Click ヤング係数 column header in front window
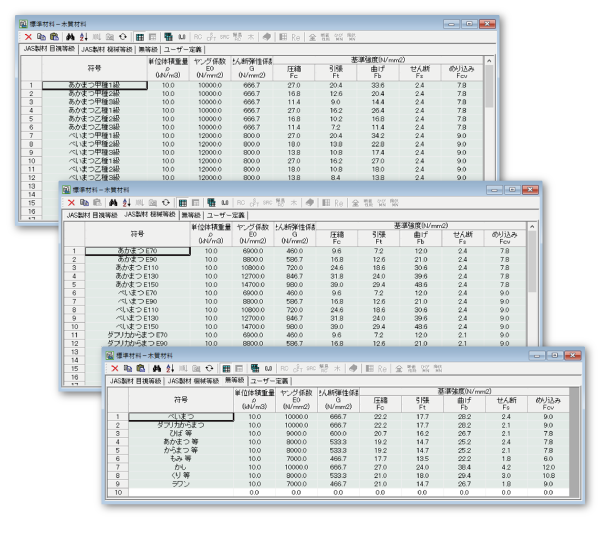 click(296, 400)
